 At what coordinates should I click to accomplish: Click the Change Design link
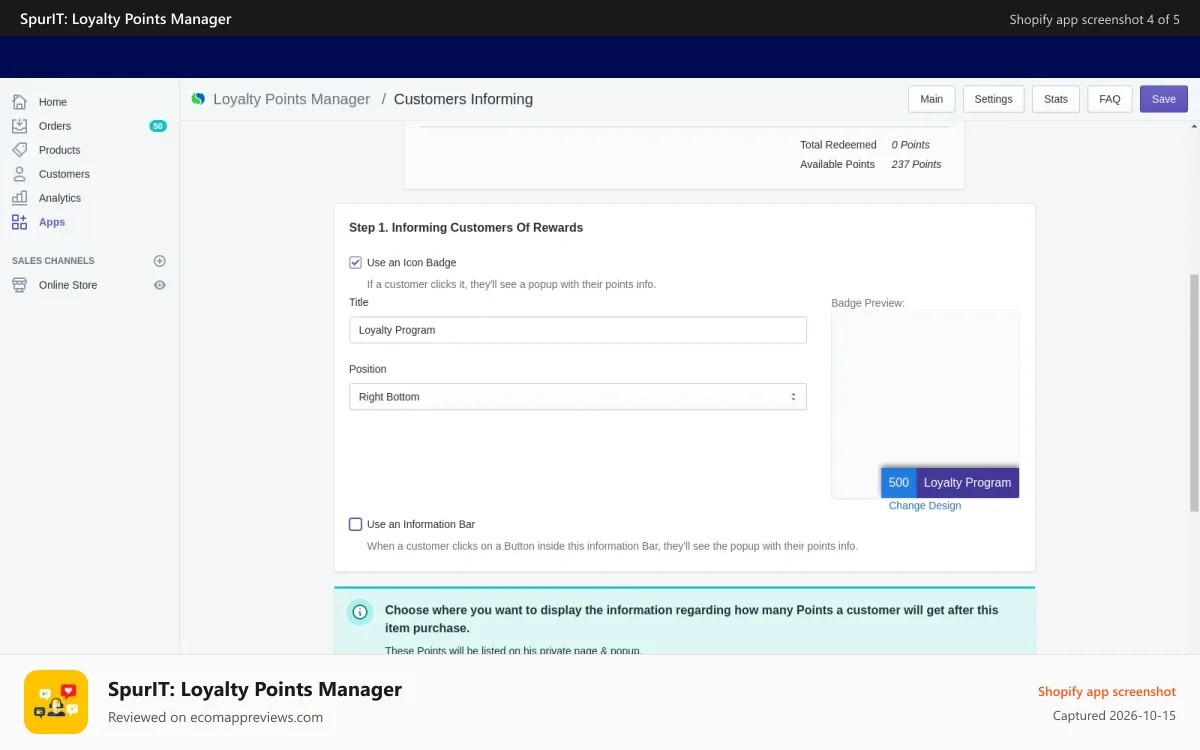(x=925, y=506)
